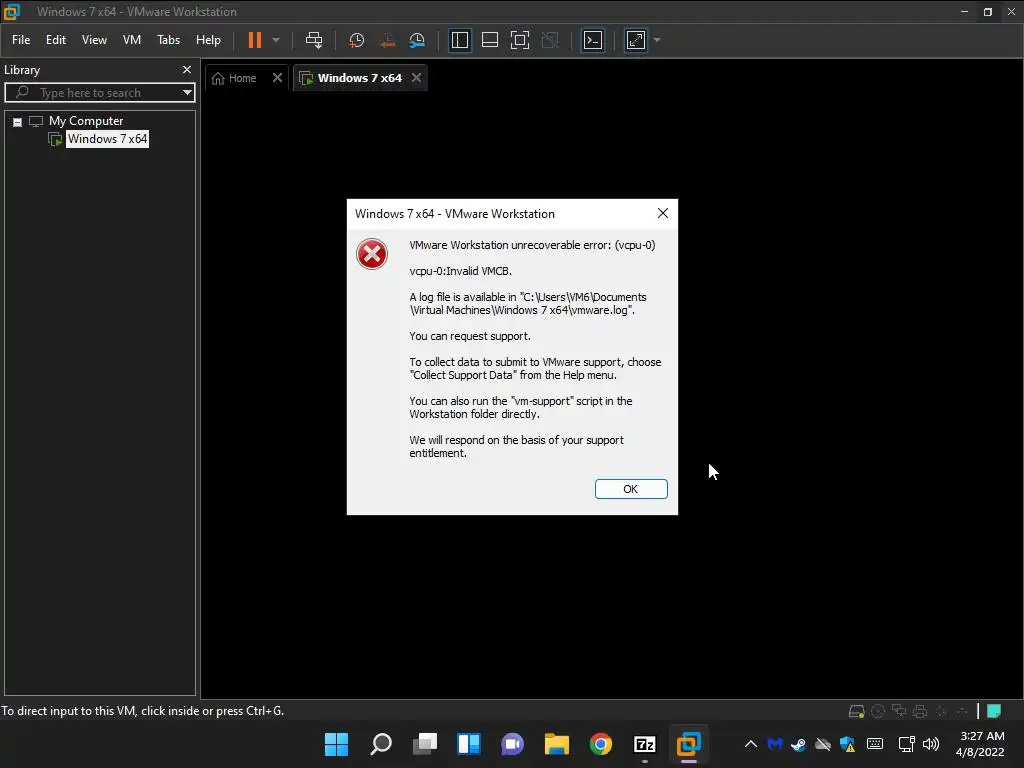Open Task View on the taskbar

click(x=424, y=744)
